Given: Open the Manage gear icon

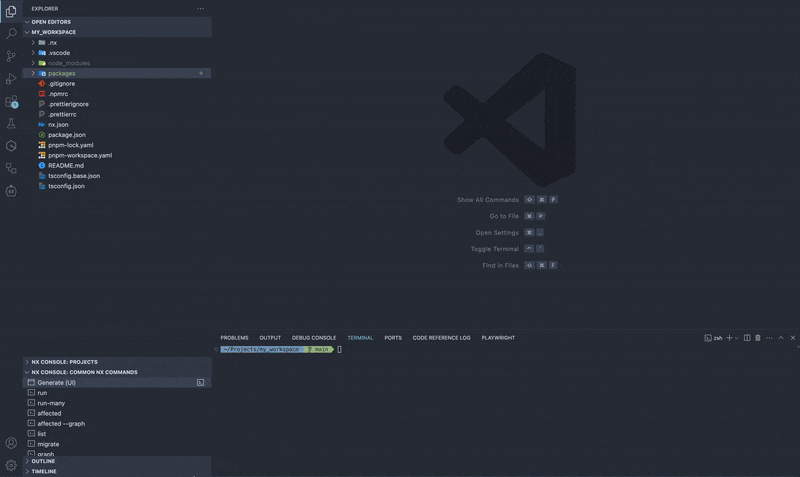Looking at the screenshot, I should (x=11, y=465).
